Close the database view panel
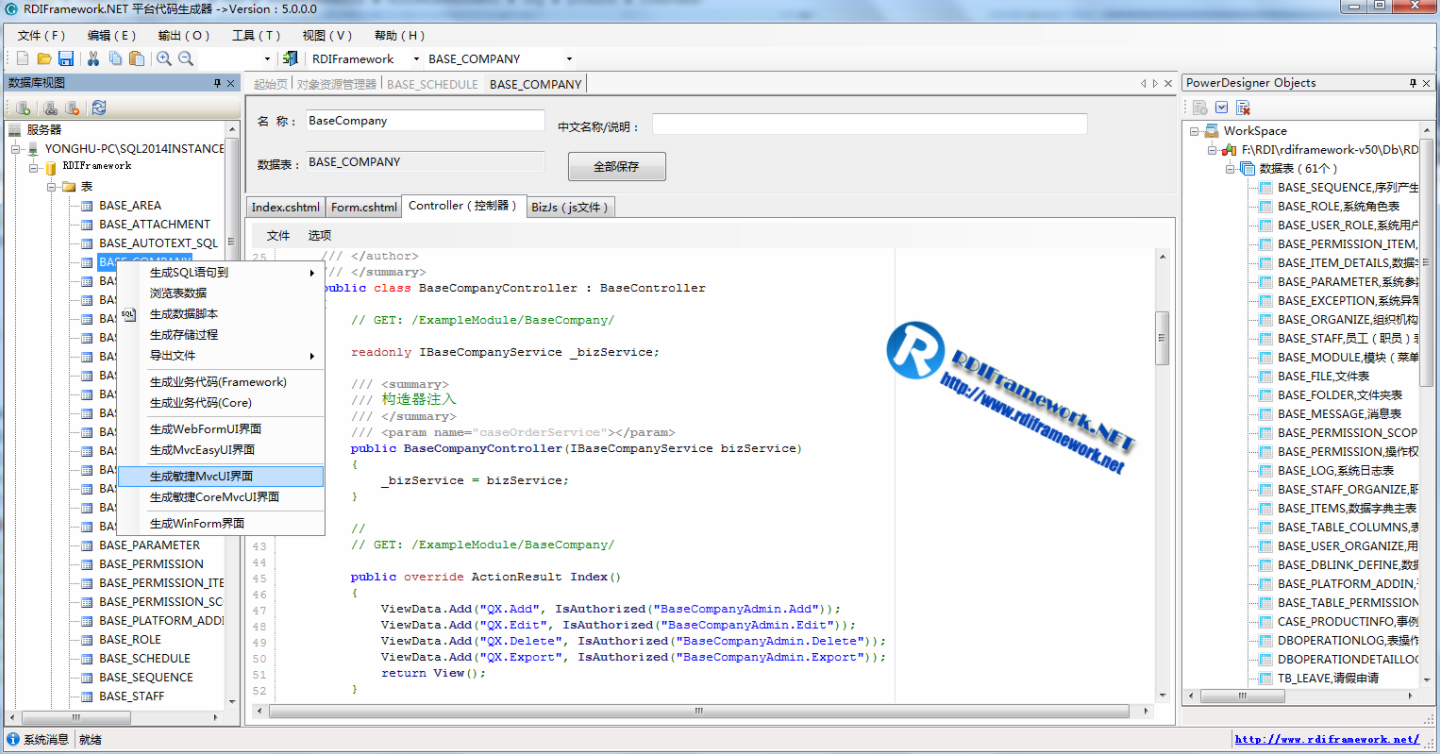This screenshot has height=754, width=1440. click(x=232, y=83)
